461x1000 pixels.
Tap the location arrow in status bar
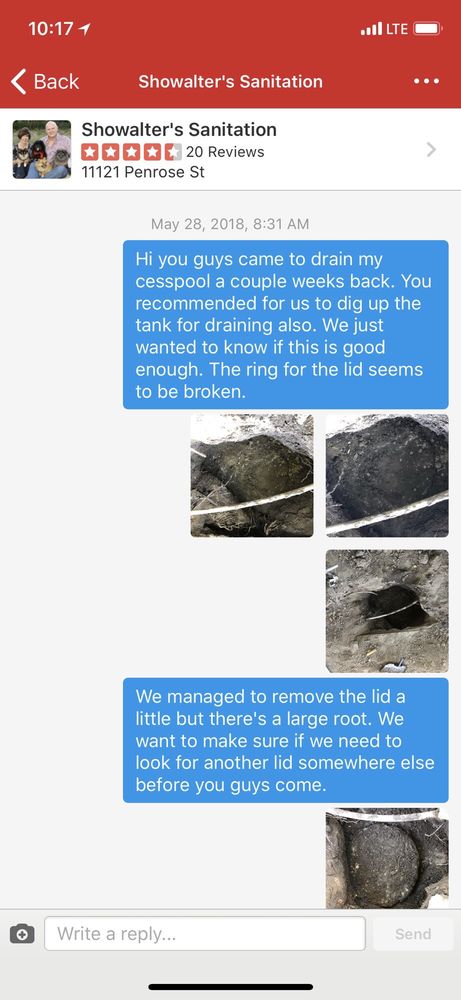click(x=86, y=29)
